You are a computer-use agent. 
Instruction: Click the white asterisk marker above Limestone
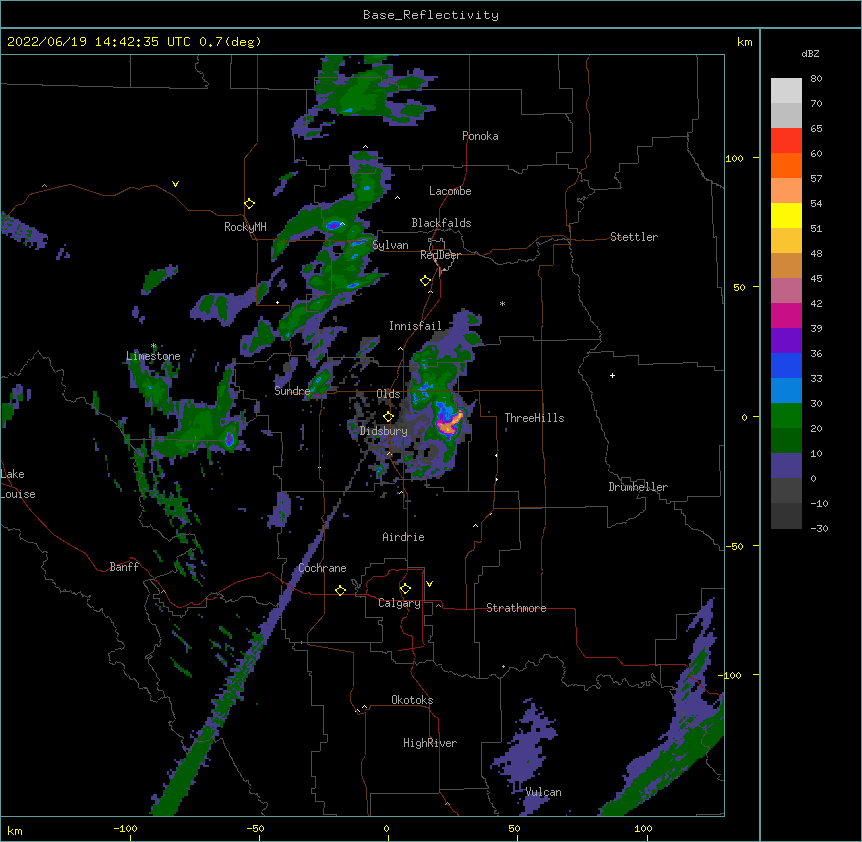tap(153, 346)
